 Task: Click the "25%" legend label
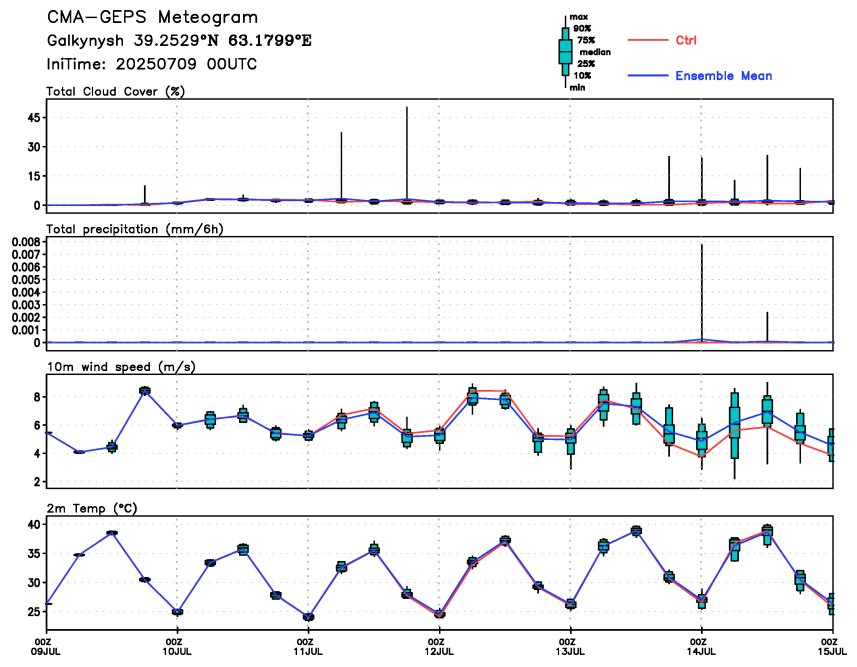pyautogui.click(x=585, y=64)
